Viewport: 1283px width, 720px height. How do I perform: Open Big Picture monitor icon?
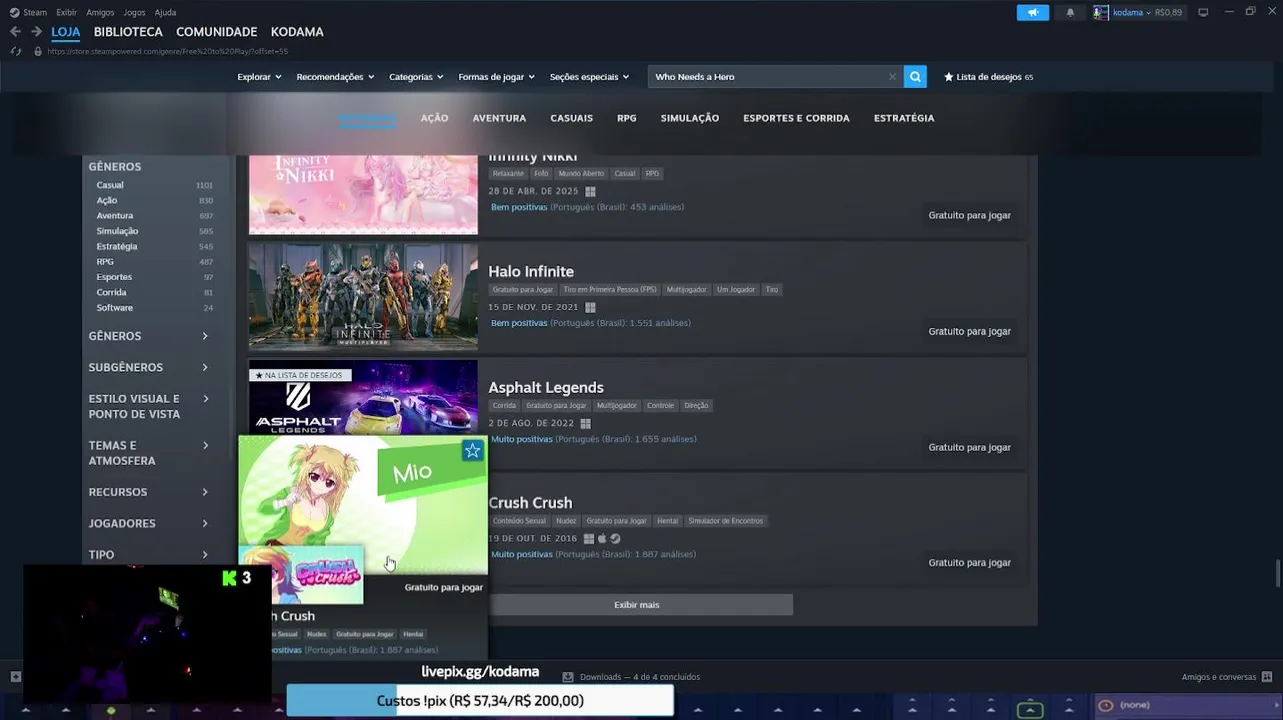[1203, 12]
